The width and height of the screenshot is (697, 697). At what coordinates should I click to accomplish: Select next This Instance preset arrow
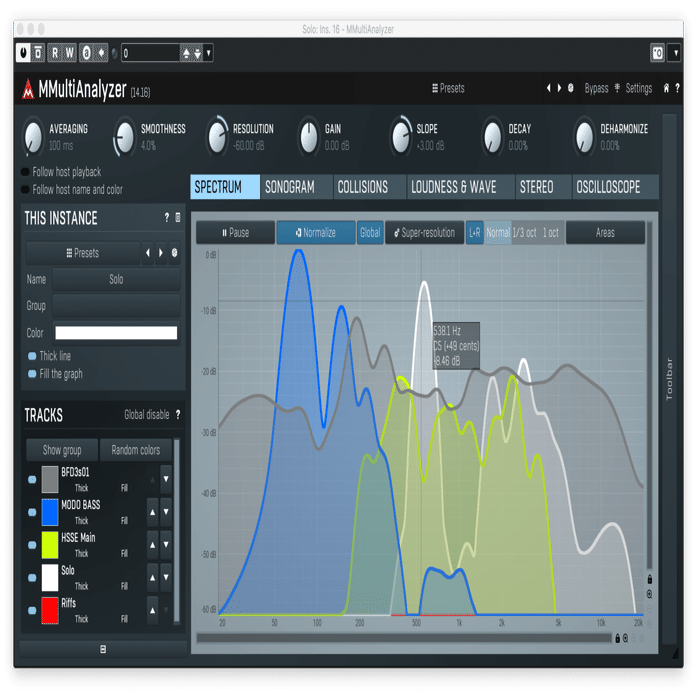click(x=161, y=253)
